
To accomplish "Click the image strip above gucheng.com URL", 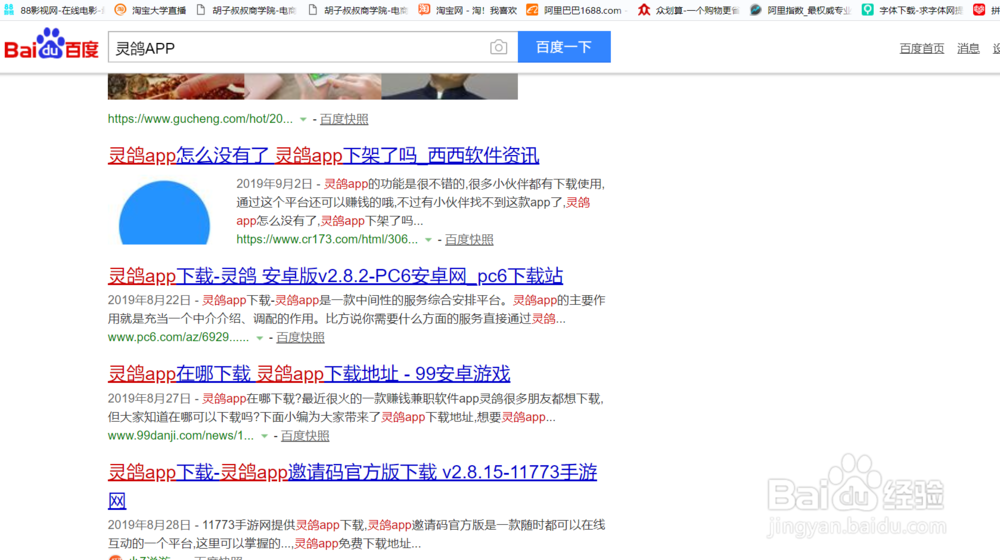I will [312, 86].
